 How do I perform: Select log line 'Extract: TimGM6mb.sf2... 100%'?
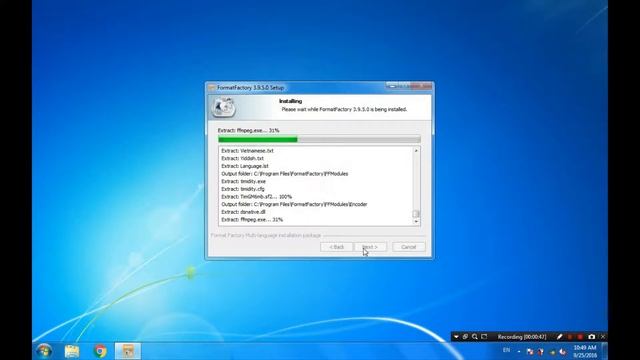pyautogui.click(x=257, y=197)
